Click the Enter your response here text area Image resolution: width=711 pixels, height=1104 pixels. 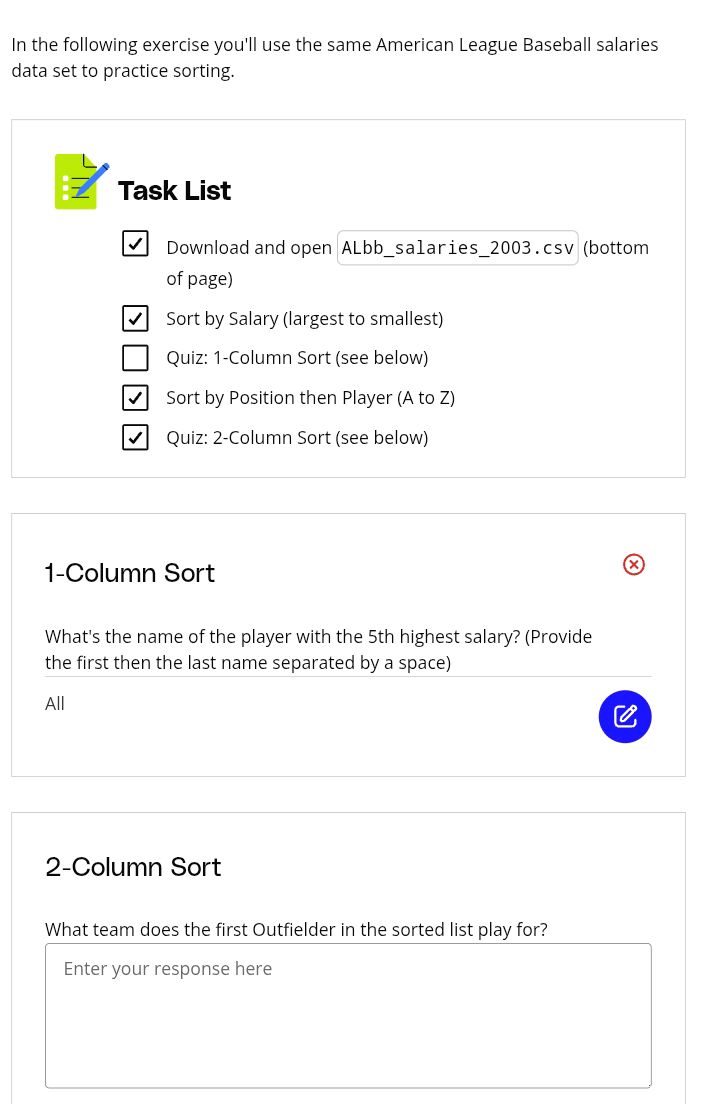[x=348, y=1015]
